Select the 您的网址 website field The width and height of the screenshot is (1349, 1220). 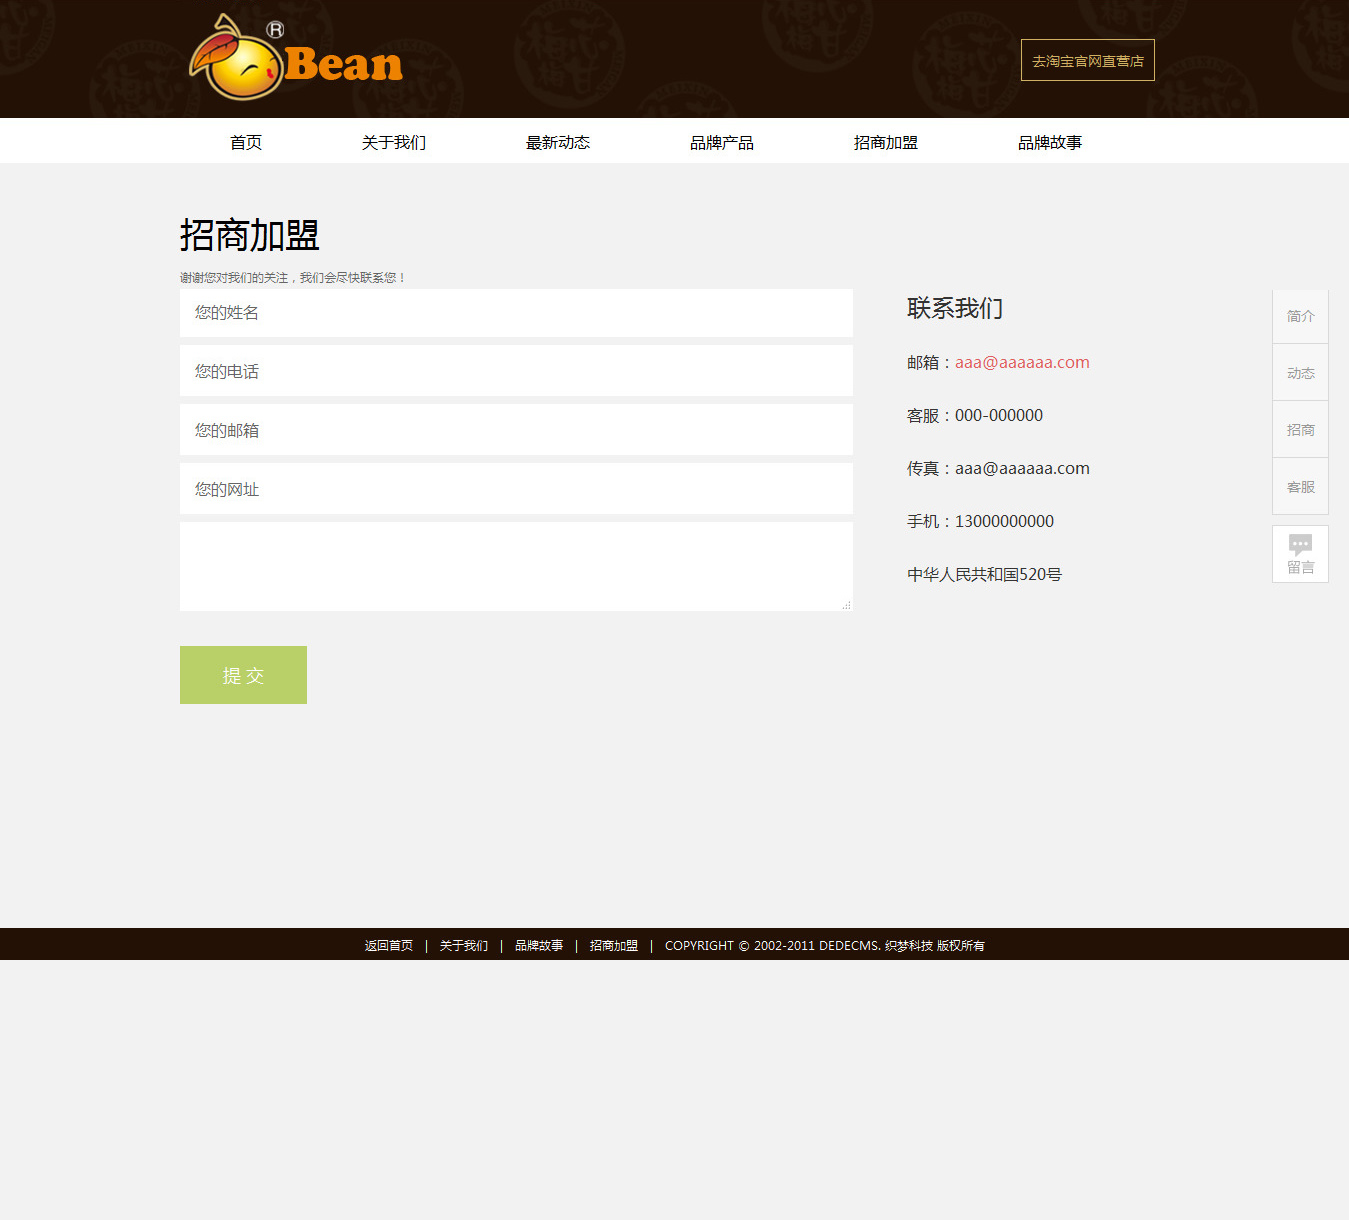tap(516, 489)
